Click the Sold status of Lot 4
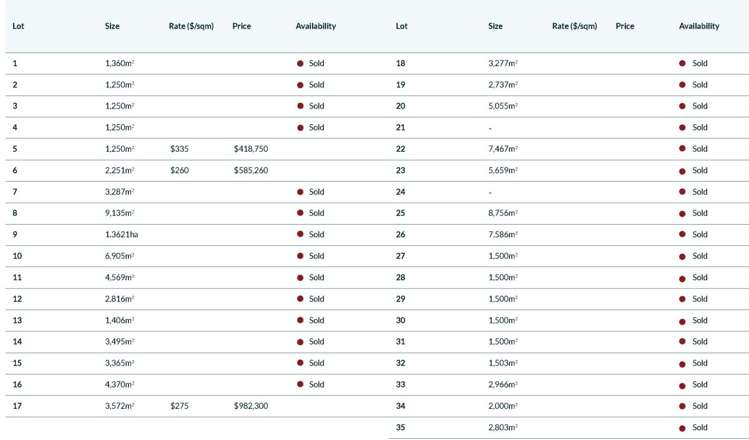749x440 pixels. pos(310,128)
